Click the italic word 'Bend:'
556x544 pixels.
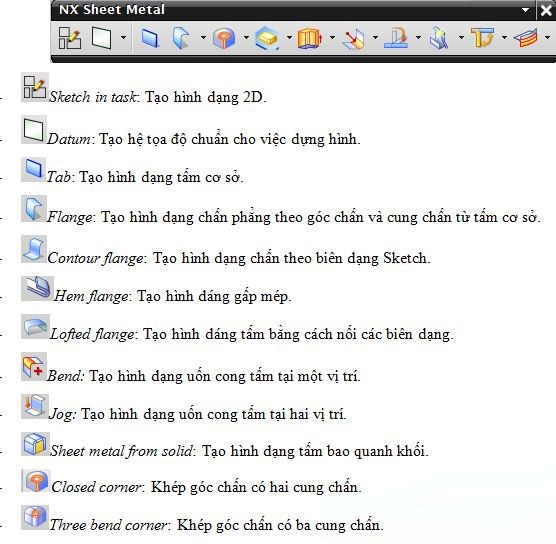65,376
